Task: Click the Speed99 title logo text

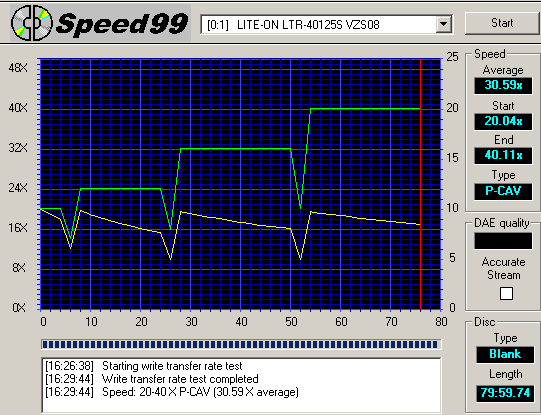Action: [121, 24]
